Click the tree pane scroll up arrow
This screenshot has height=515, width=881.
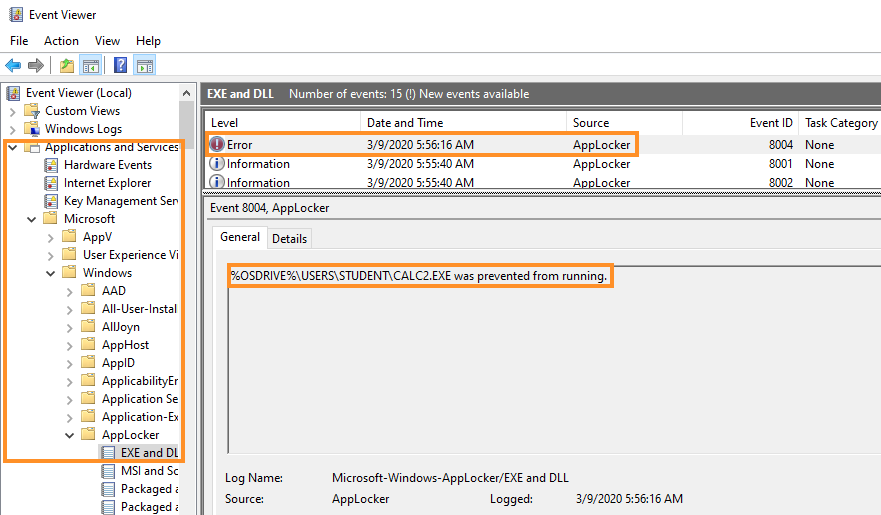(x=187, y=93)
